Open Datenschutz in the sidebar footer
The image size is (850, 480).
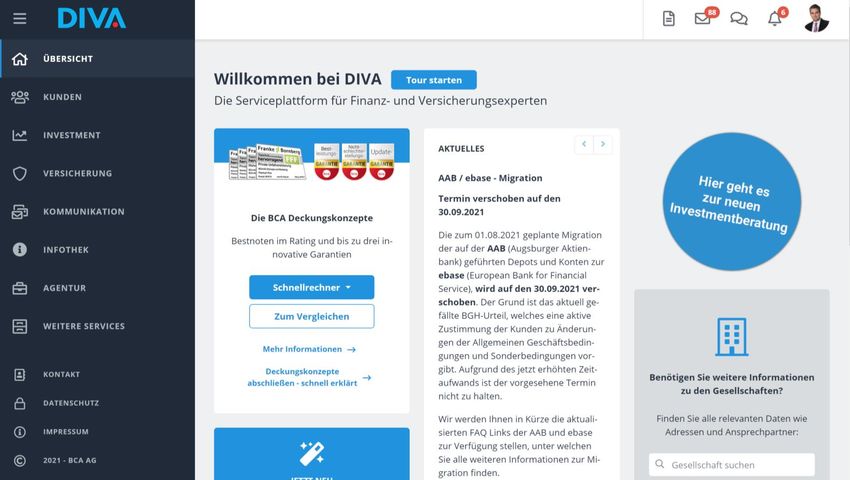(71, 403)
